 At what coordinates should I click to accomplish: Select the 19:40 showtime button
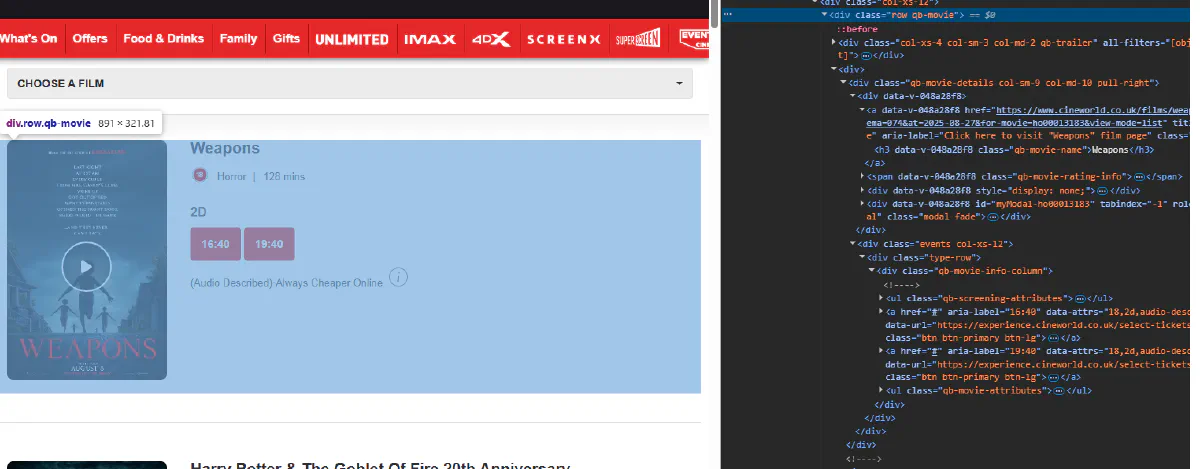(x=269, y=244)
